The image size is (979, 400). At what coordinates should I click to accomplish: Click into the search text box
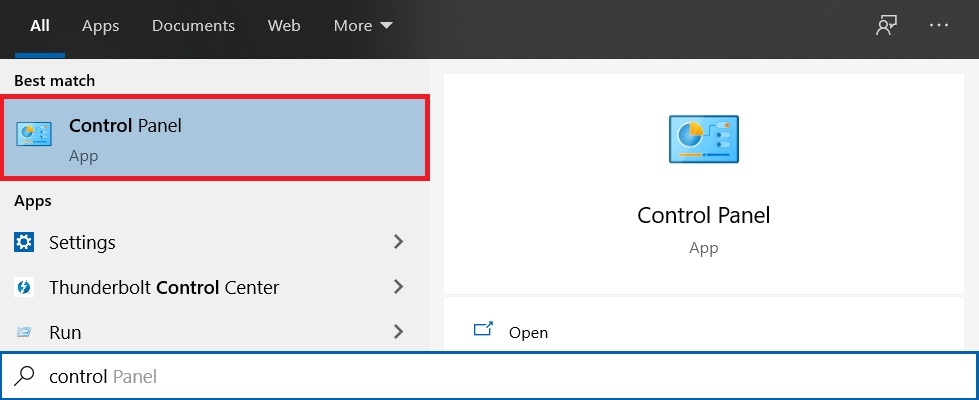click(x=500, y=376)
